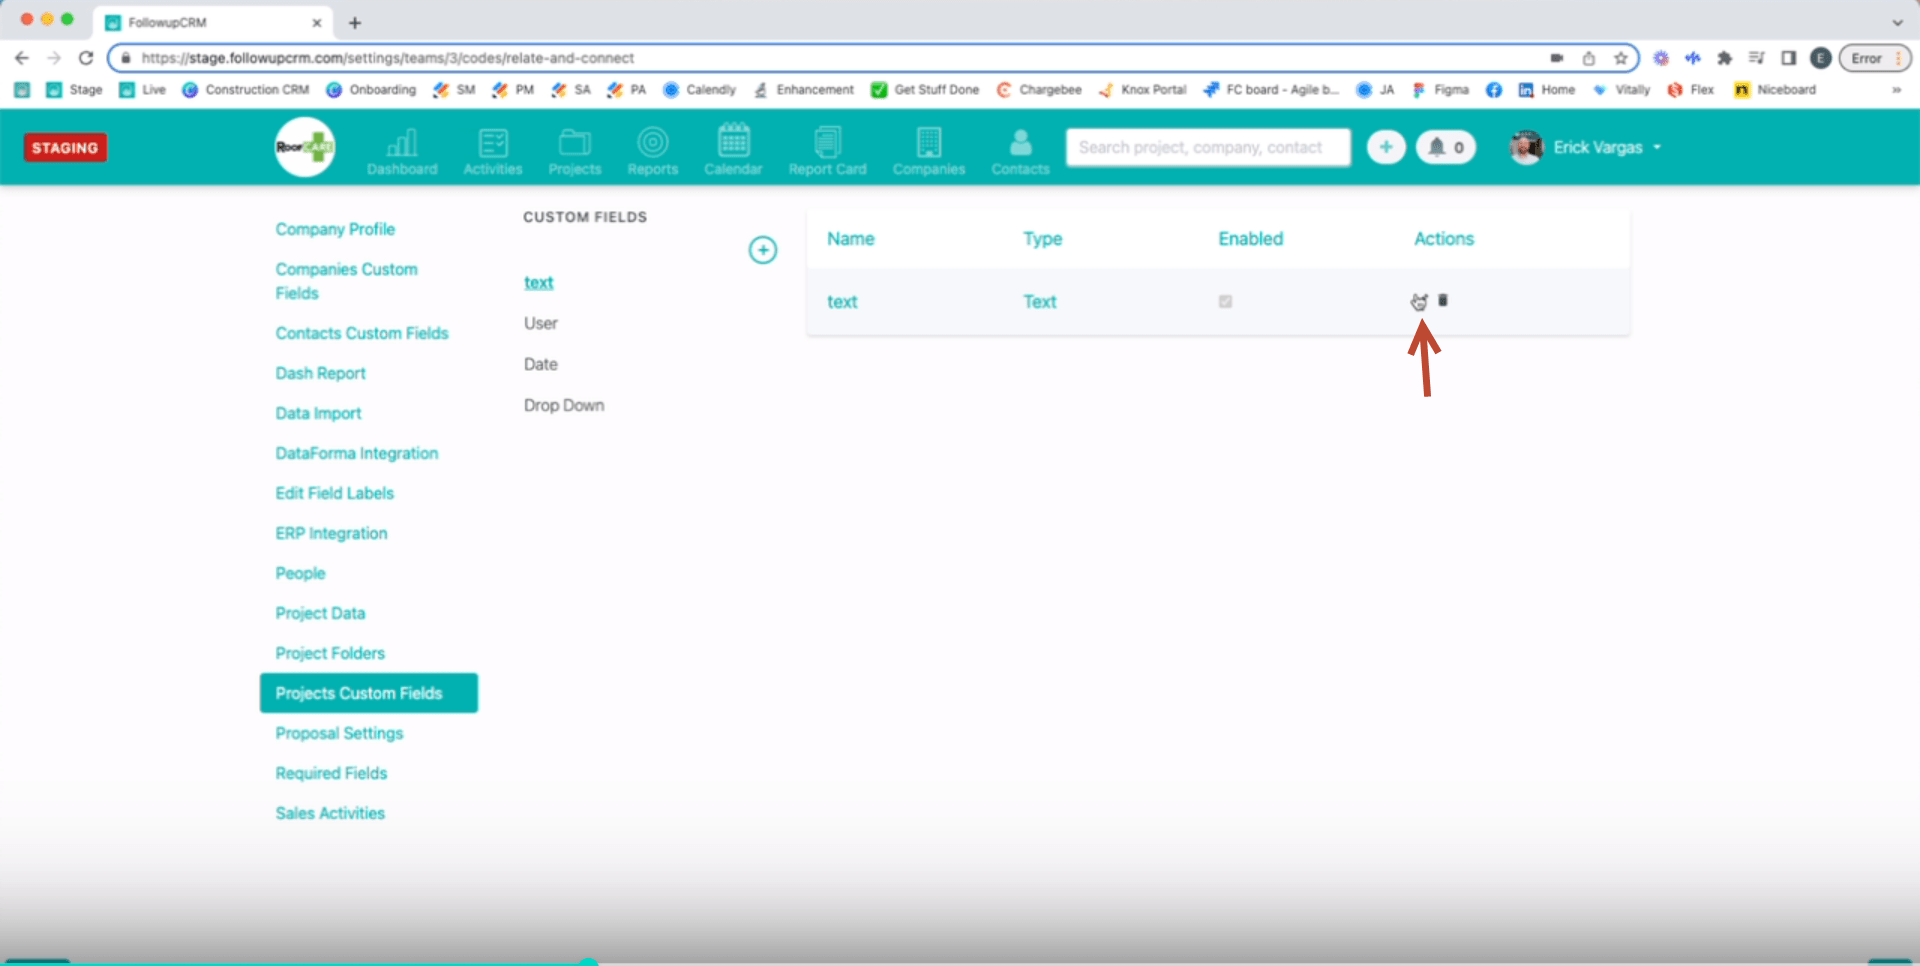Image resolution: width=1920 pixels, height=966 pixels.
Task: Sort by the Type column header
Action: (x=1042, y=239)
